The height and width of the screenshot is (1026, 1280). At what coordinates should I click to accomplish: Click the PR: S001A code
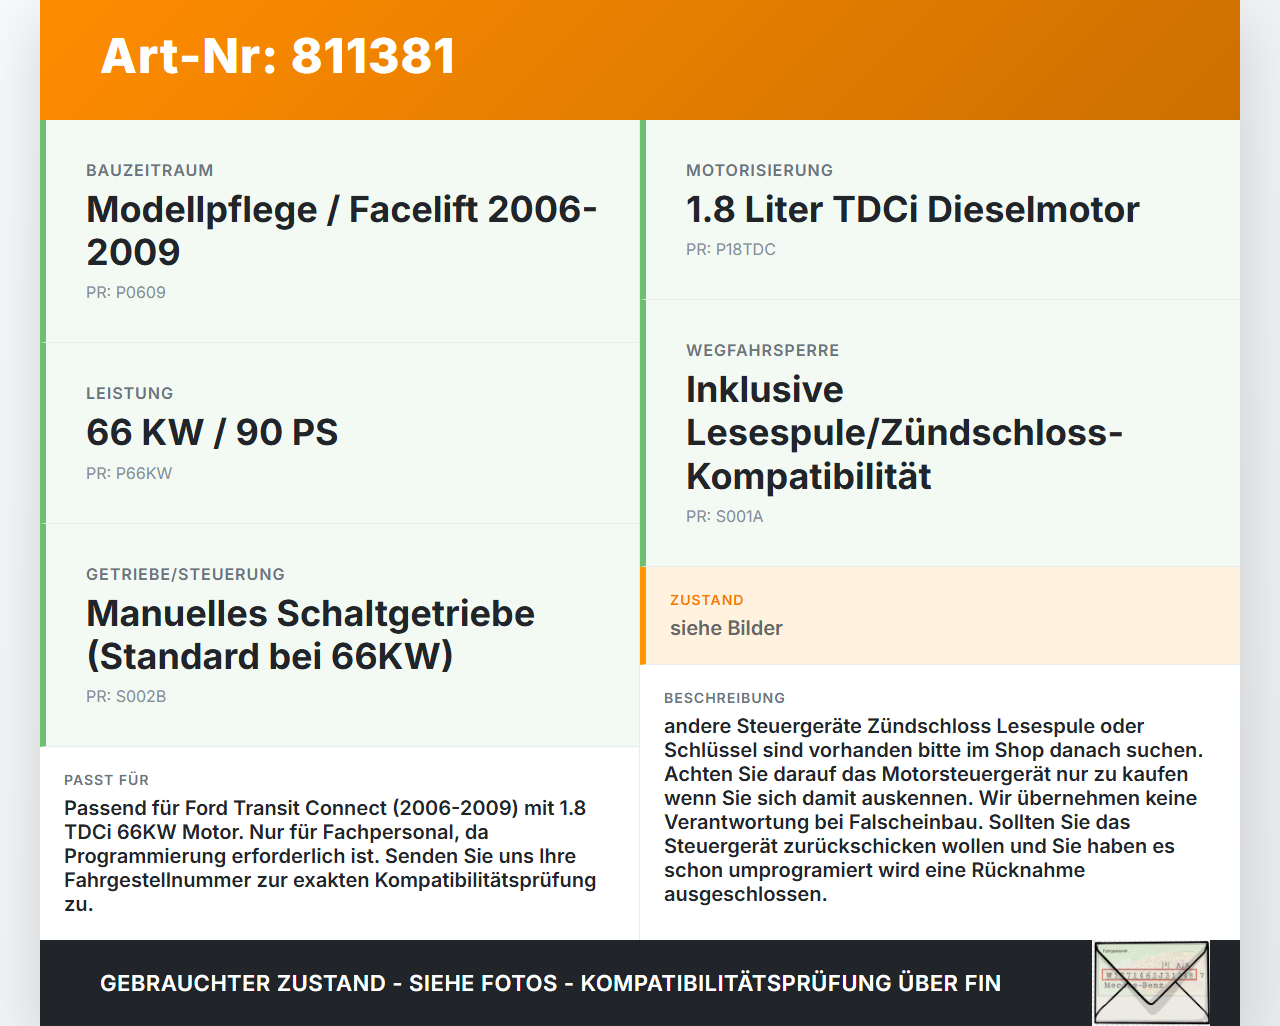click(x=725, y=516)
